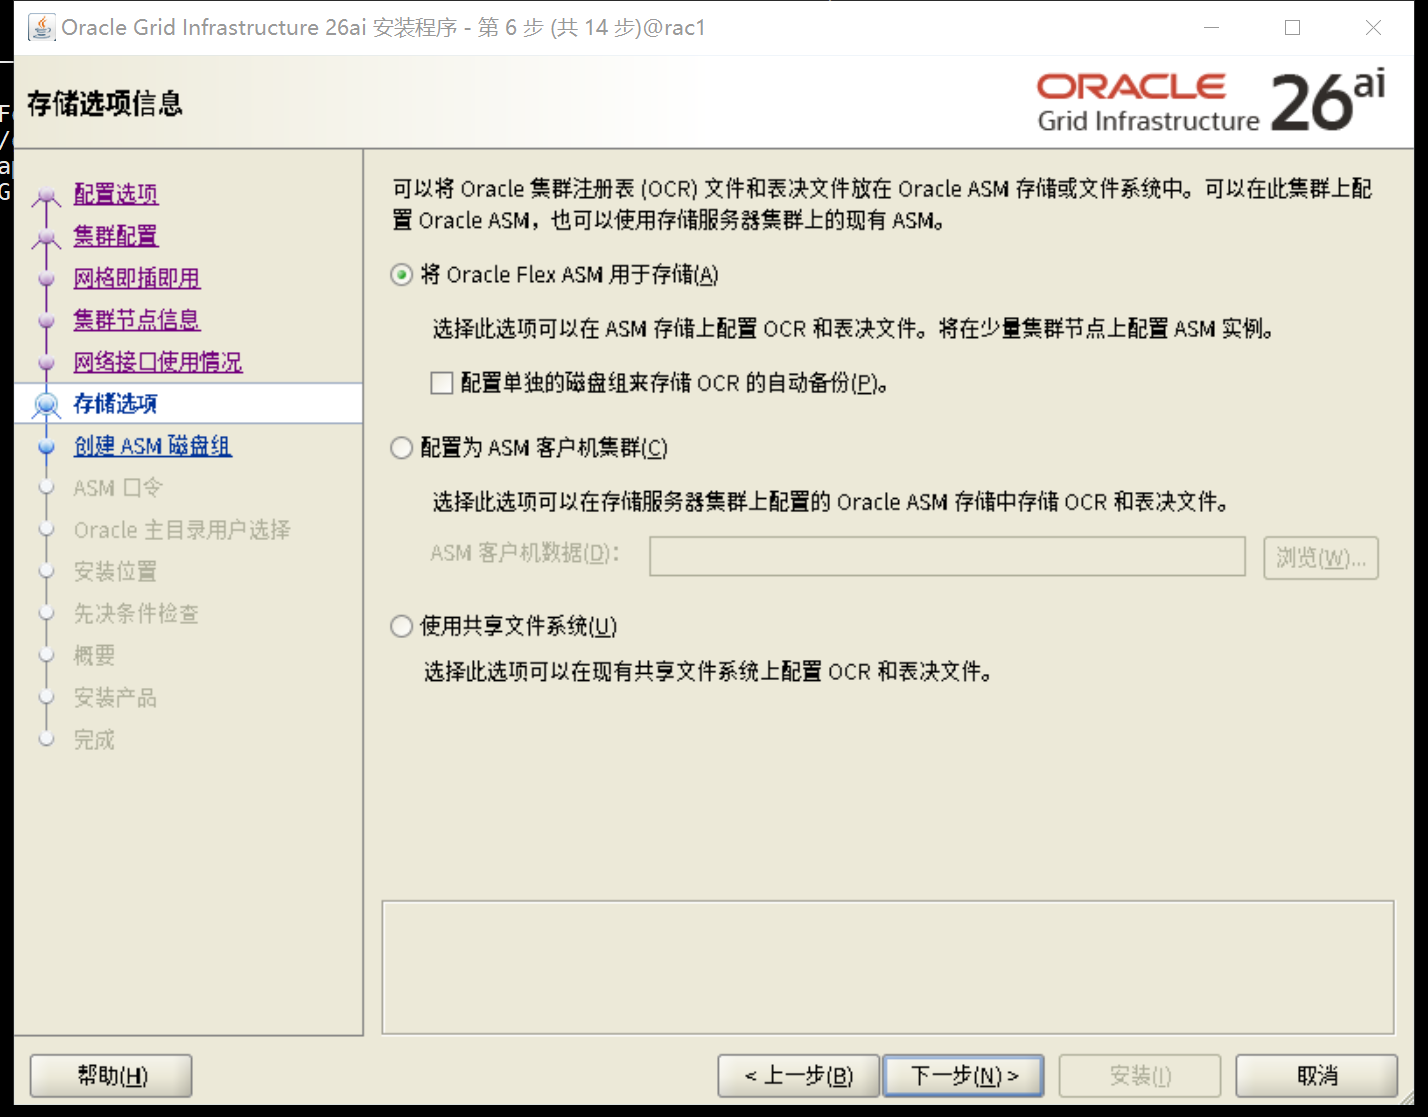Click the Java installer icon in title bar
1428x1117 pixels.
pos(42,27)
